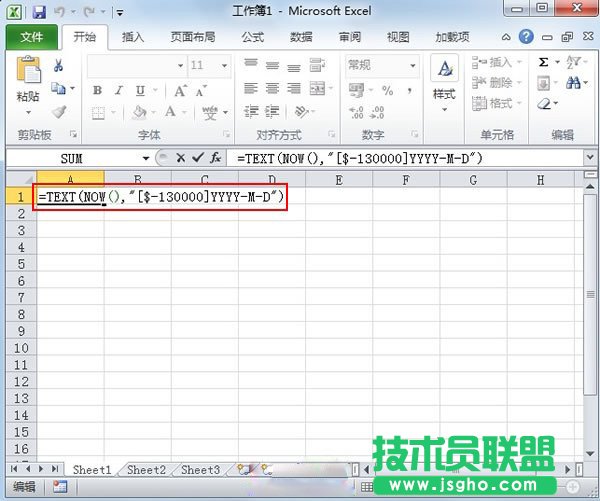Toggle wrap text icon
This screenshot has height=501, width=600.
pyautogui.click(x=318, y=65)
